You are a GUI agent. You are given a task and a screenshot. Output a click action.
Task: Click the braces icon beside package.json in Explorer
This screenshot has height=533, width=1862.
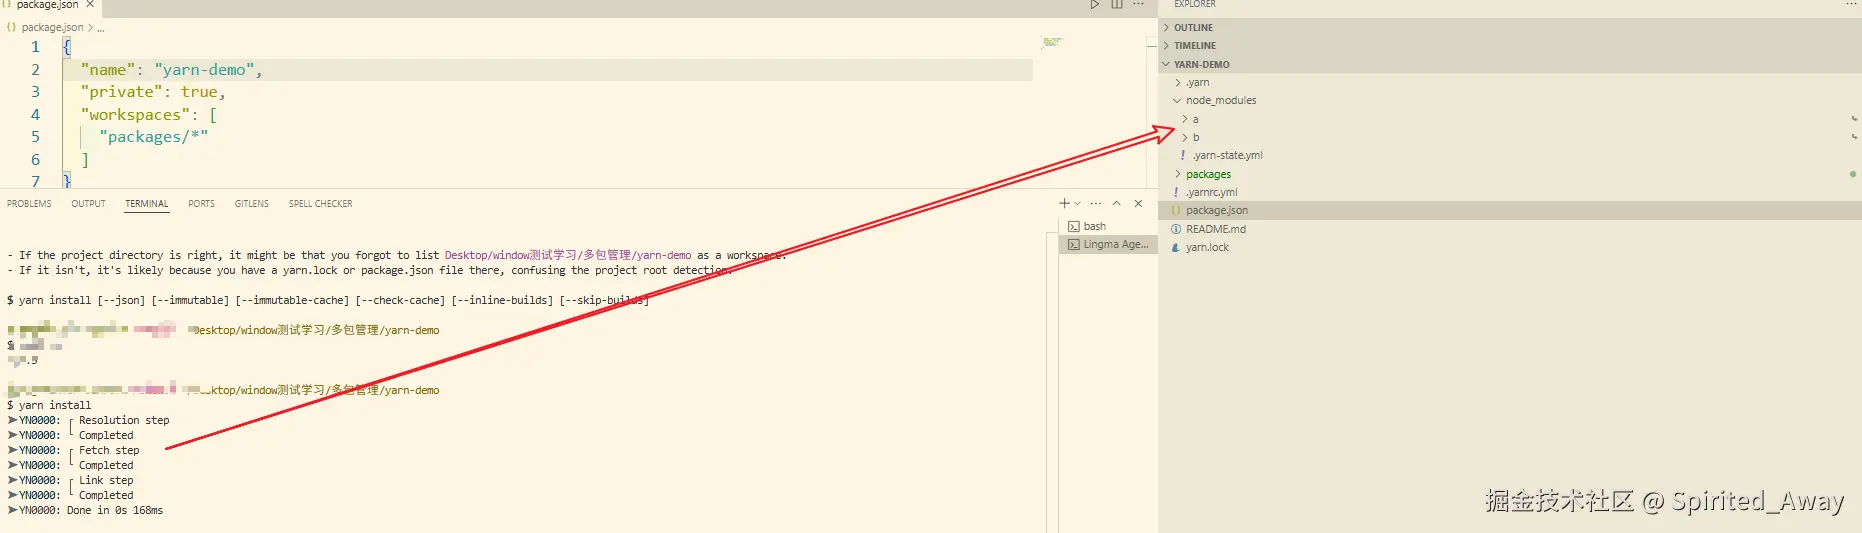point(1176,210)
